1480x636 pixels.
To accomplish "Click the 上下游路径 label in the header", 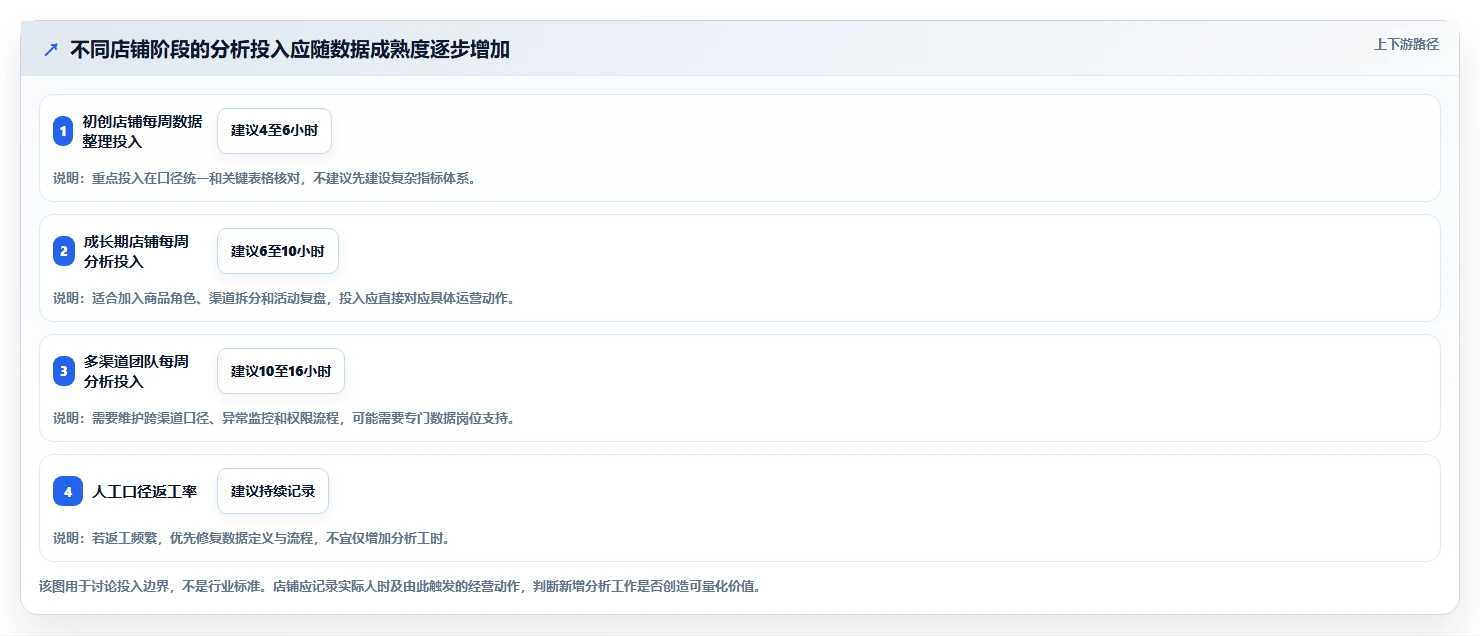I will (x=1406, y=44).
